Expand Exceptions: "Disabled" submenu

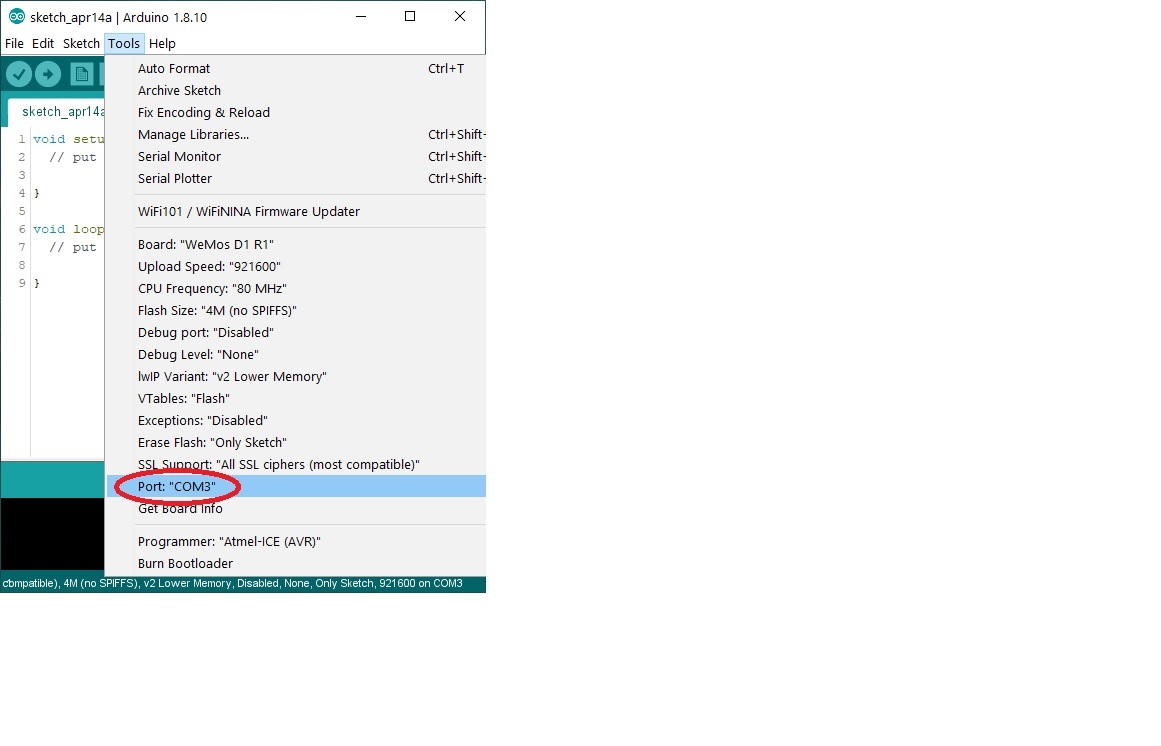click(x=296, y=420)
